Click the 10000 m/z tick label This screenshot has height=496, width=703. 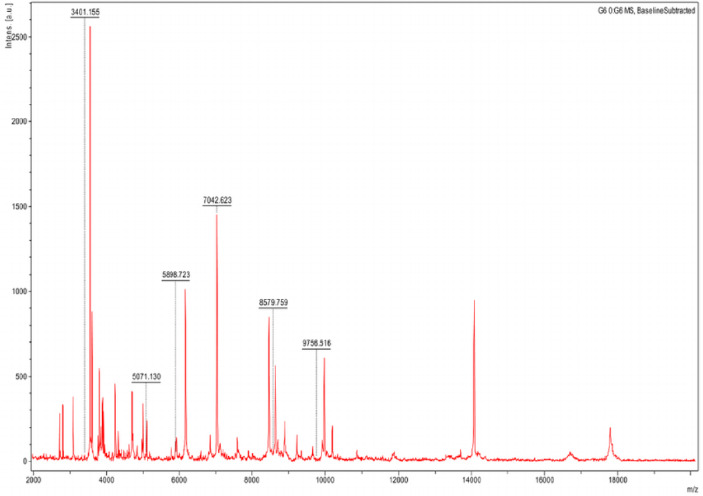(x=325, y=480)
